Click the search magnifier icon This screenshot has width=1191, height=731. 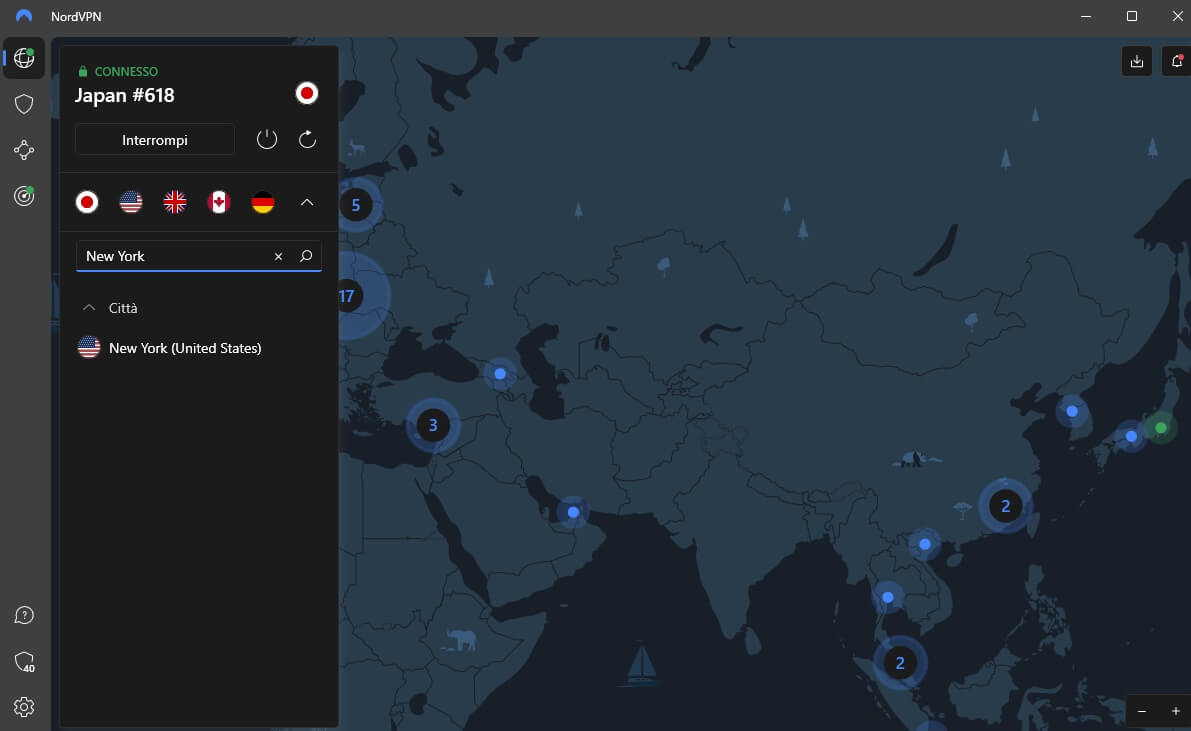tap(306, 256)
